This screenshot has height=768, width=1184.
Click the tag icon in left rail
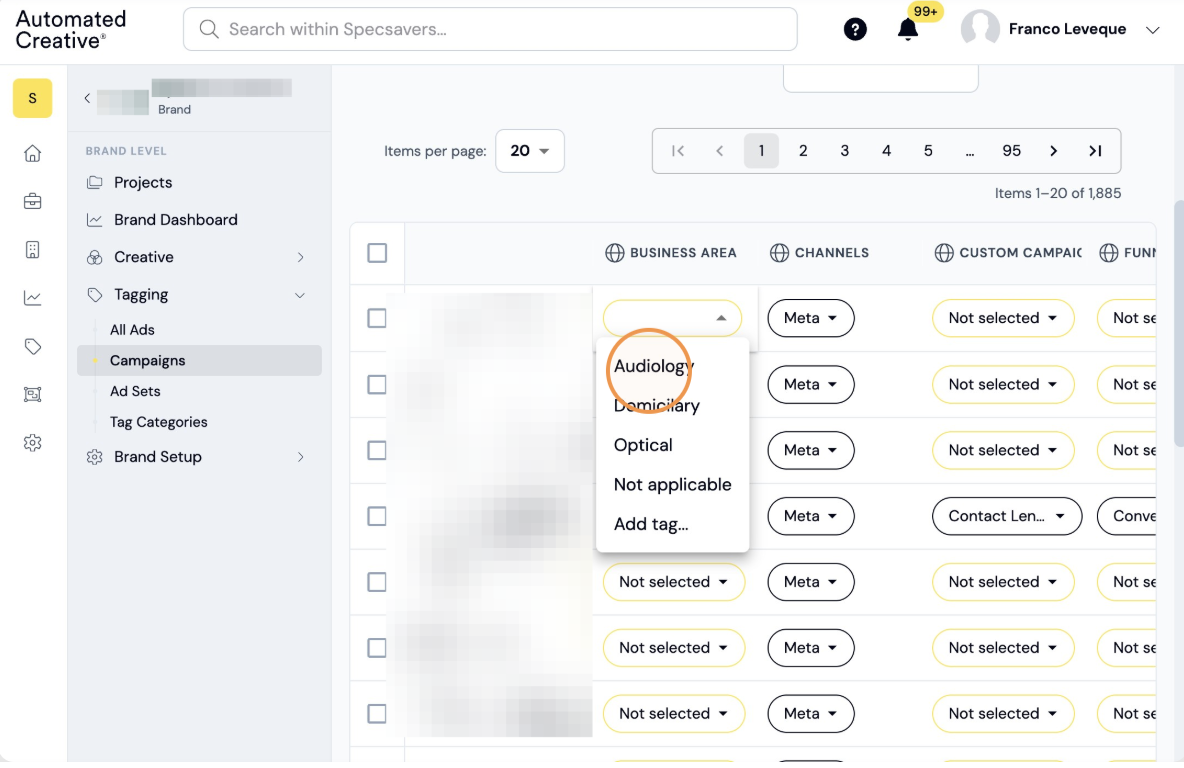click(x=32, y=347)
